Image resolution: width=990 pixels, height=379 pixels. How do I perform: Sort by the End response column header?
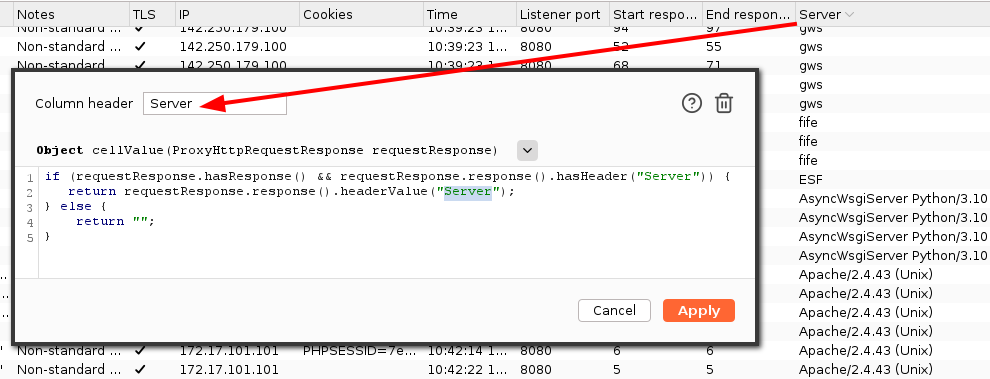click(748, 14)
